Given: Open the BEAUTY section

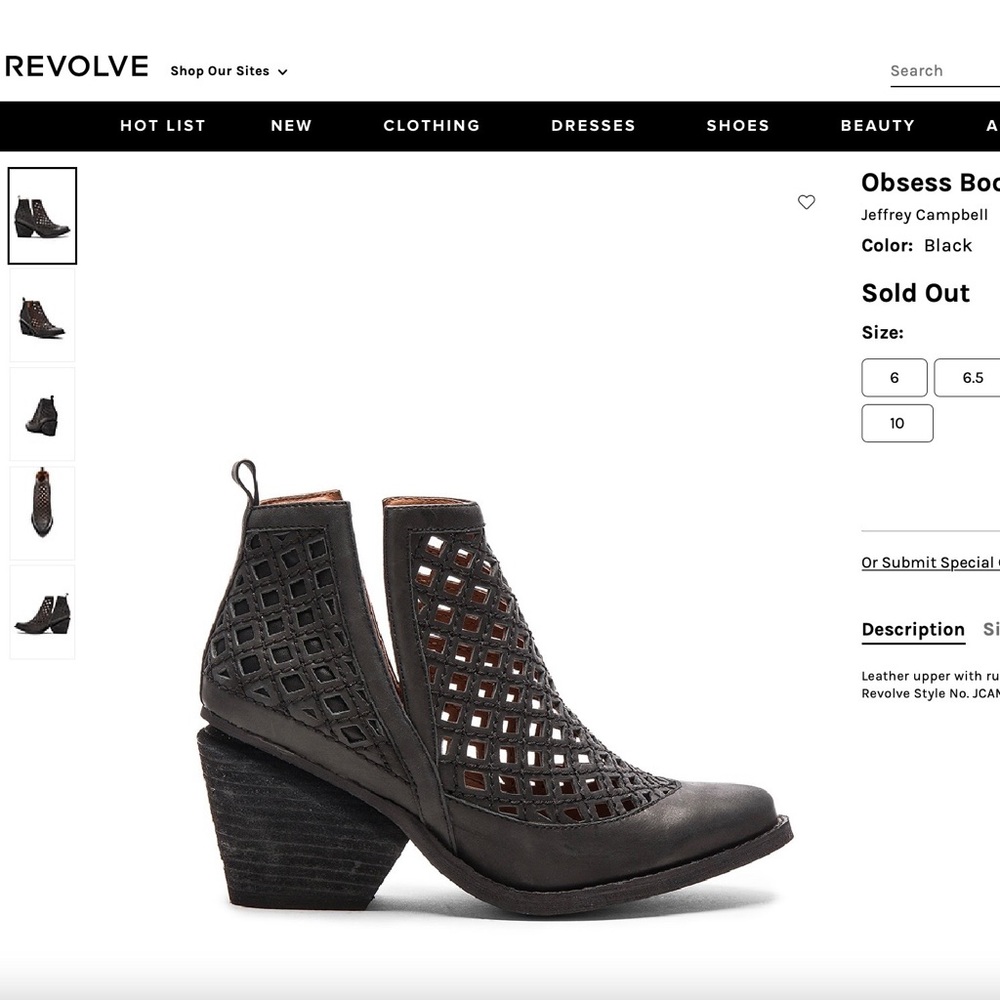Looking at the screenshot, I should point(877,125).
